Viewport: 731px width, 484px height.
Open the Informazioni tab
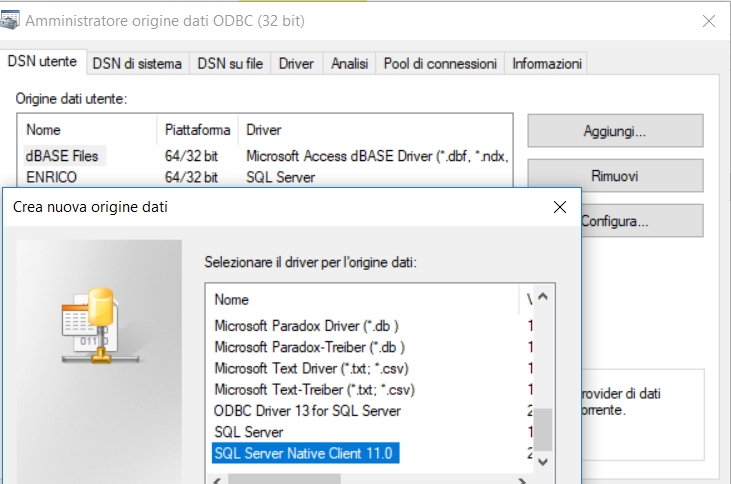[x=546, y=63]
